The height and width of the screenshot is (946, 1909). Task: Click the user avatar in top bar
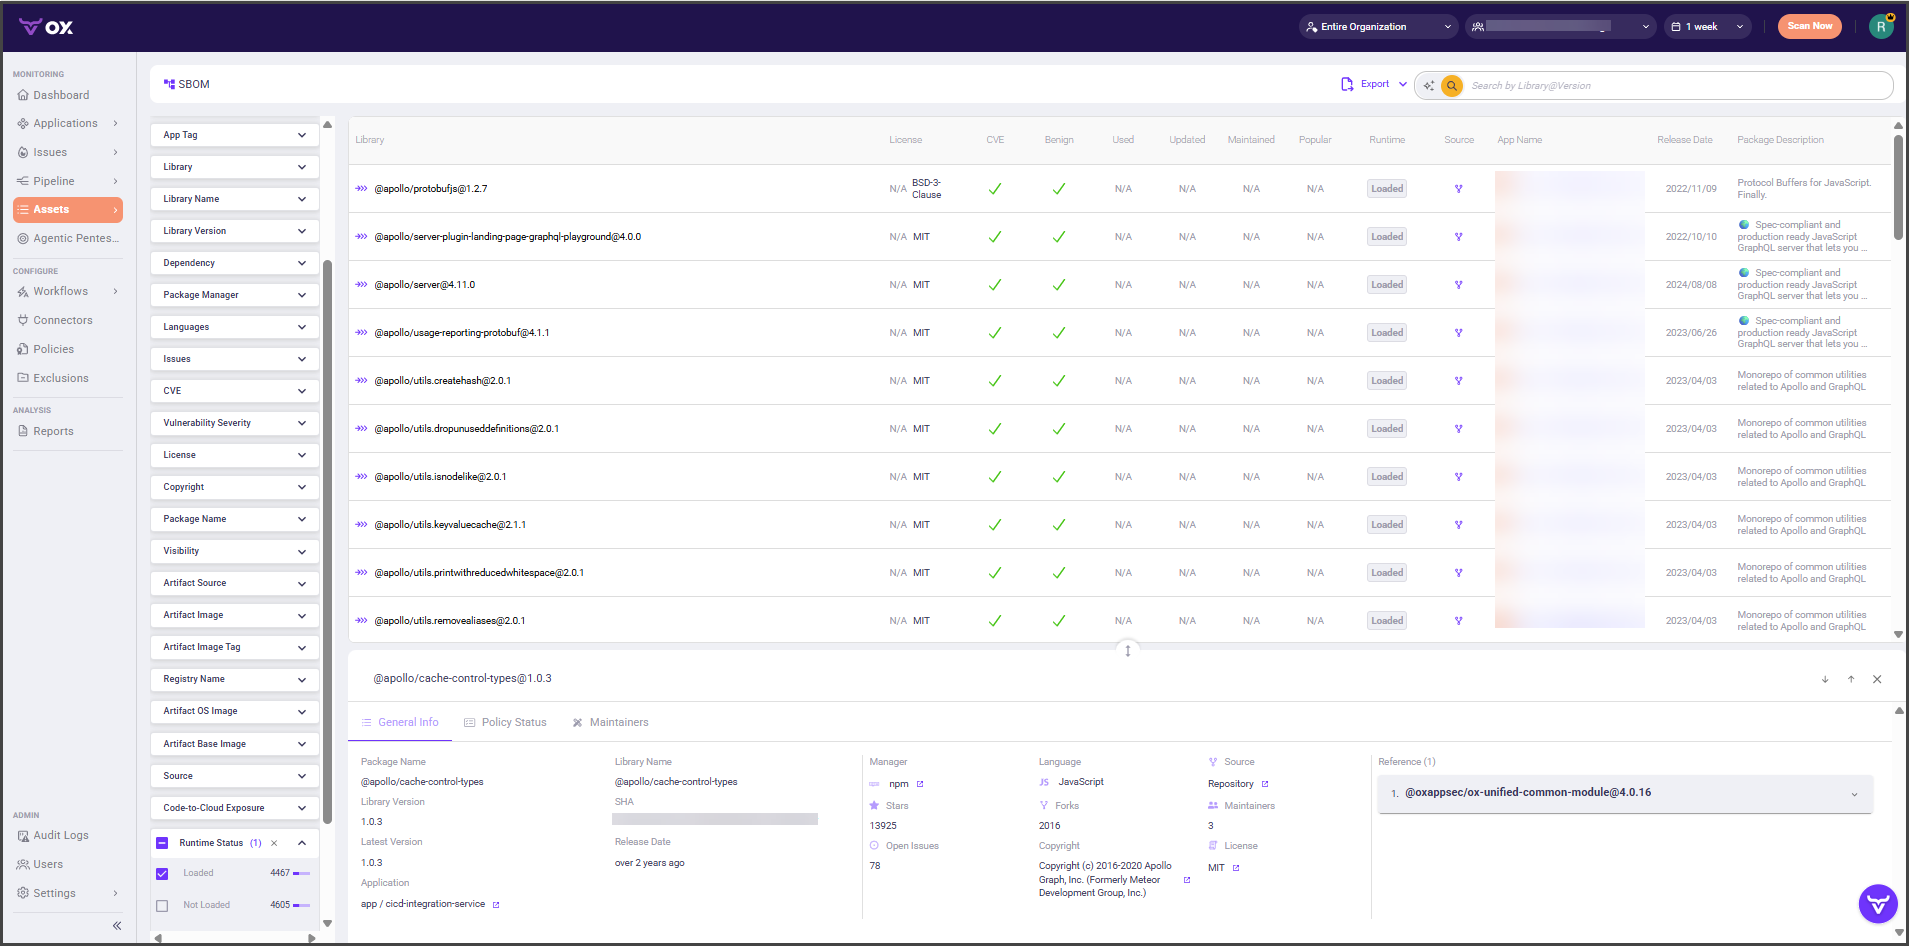(1881, 27)
